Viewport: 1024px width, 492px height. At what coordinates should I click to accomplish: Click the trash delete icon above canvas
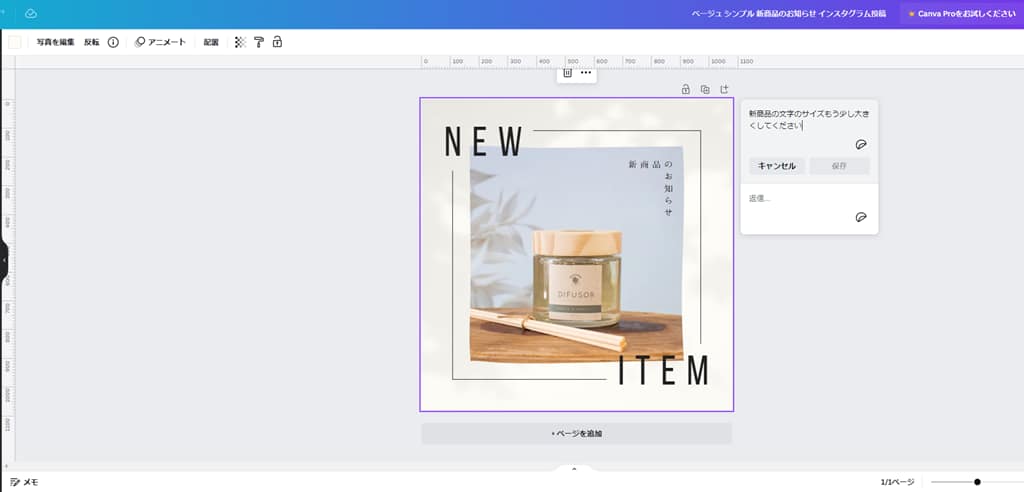coord(567,73)
